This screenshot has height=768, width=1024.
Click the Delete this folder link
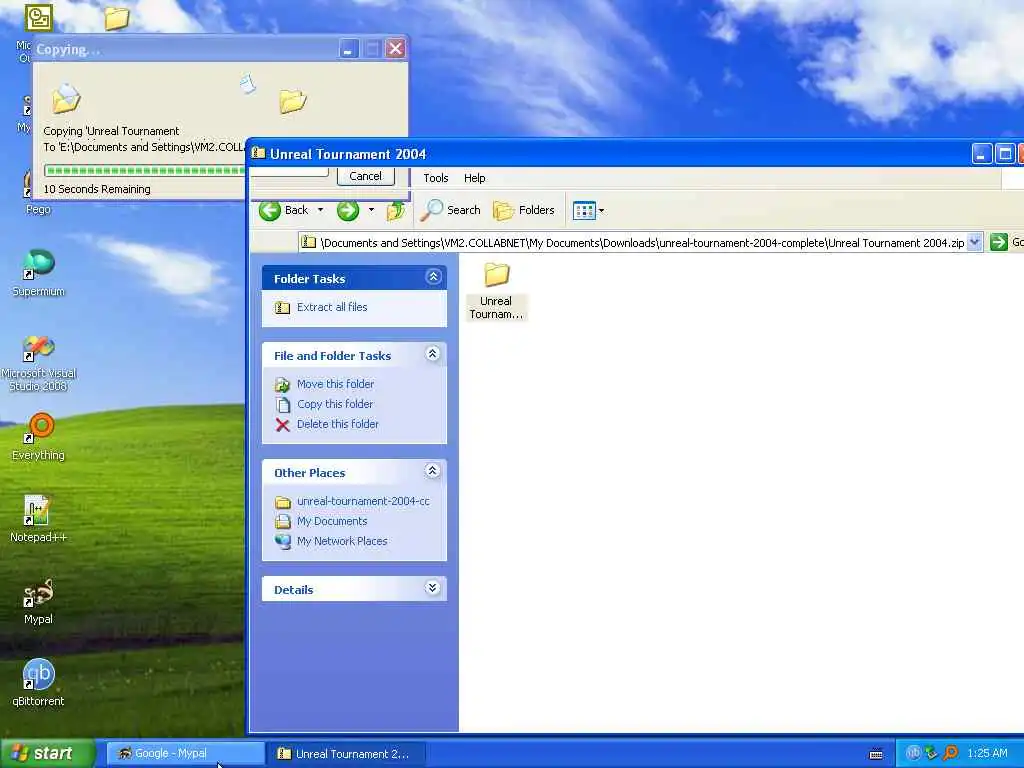coord(338,424)
